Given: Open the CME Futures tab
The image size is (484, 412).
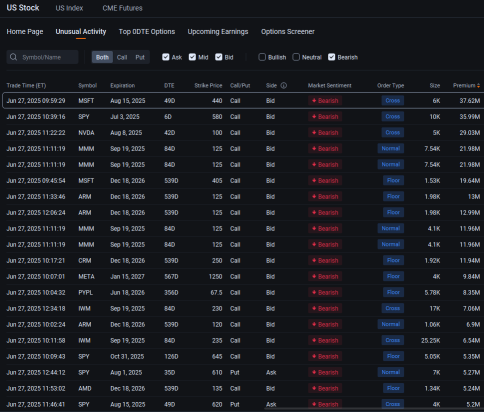Looking at the screenshot, I should coord(122,8).
